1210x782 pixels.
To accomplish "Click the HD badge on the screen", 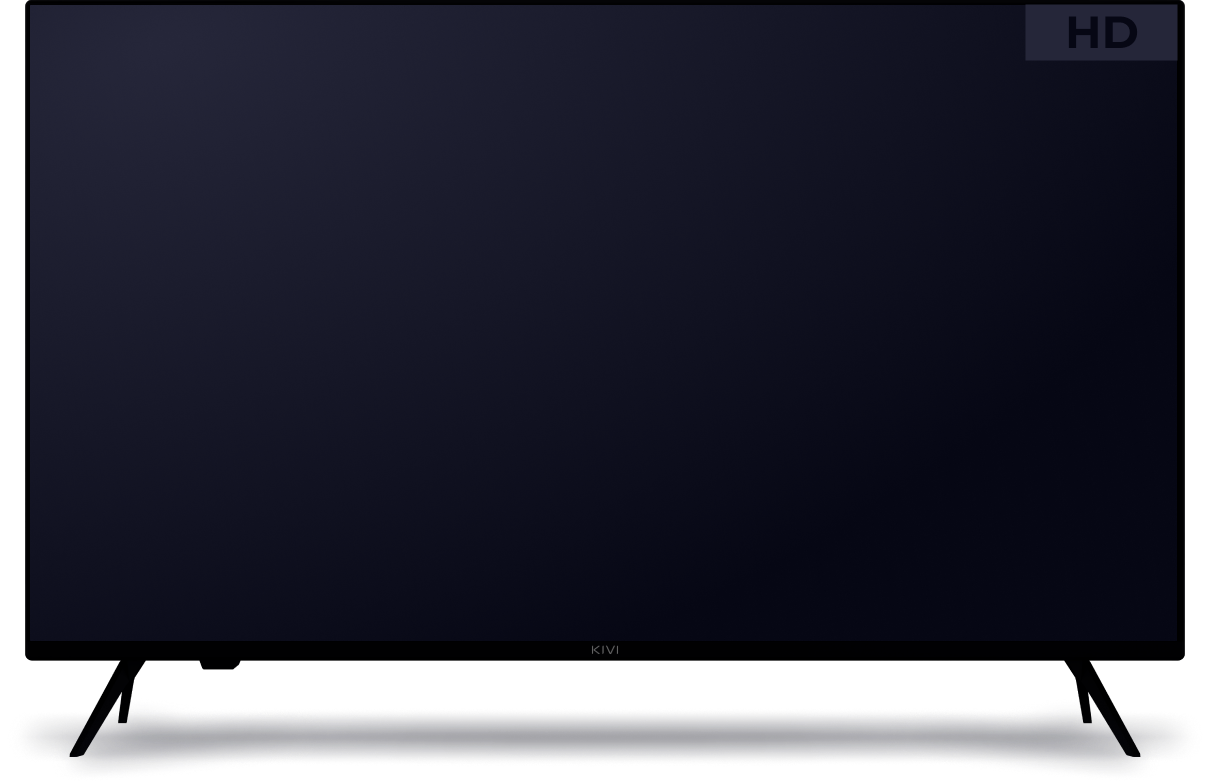I will click(1101, 33).
